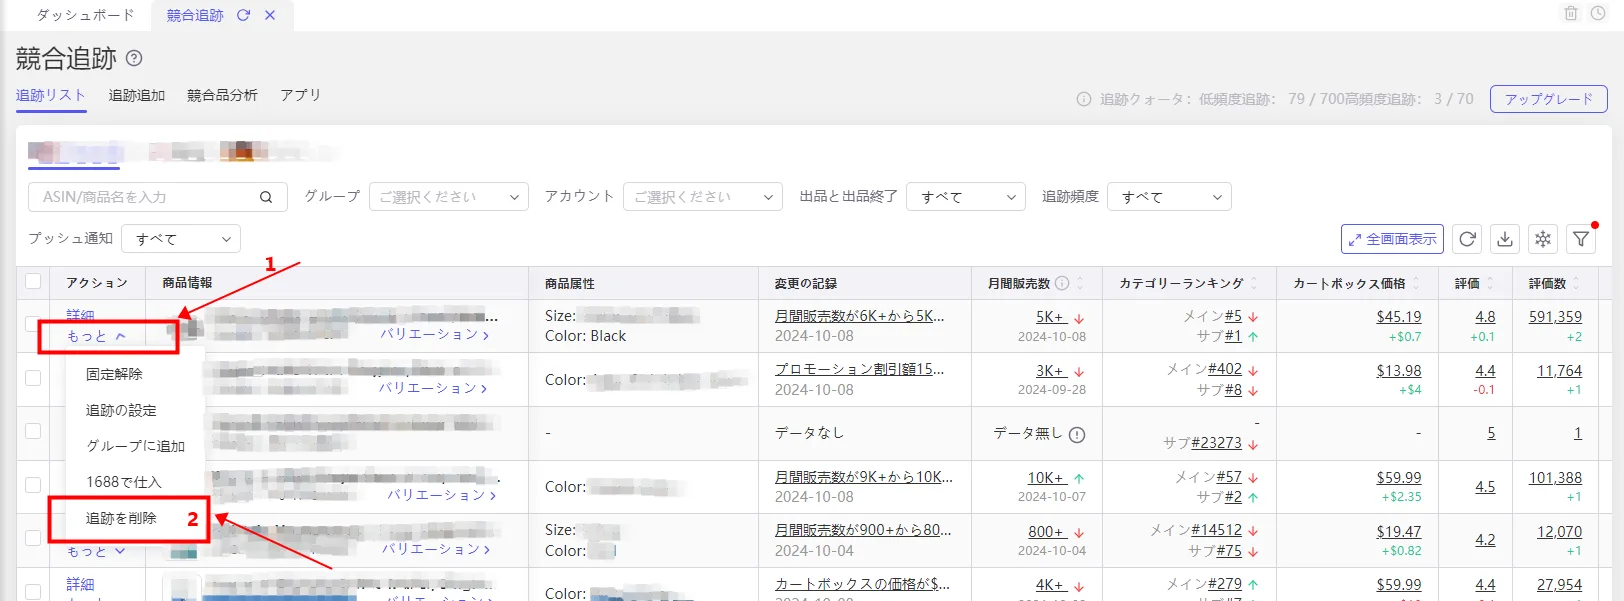This screenshot has height=601, width=1624.
Task: Click the アップグレード button
Action: (x=1548, y=99)
